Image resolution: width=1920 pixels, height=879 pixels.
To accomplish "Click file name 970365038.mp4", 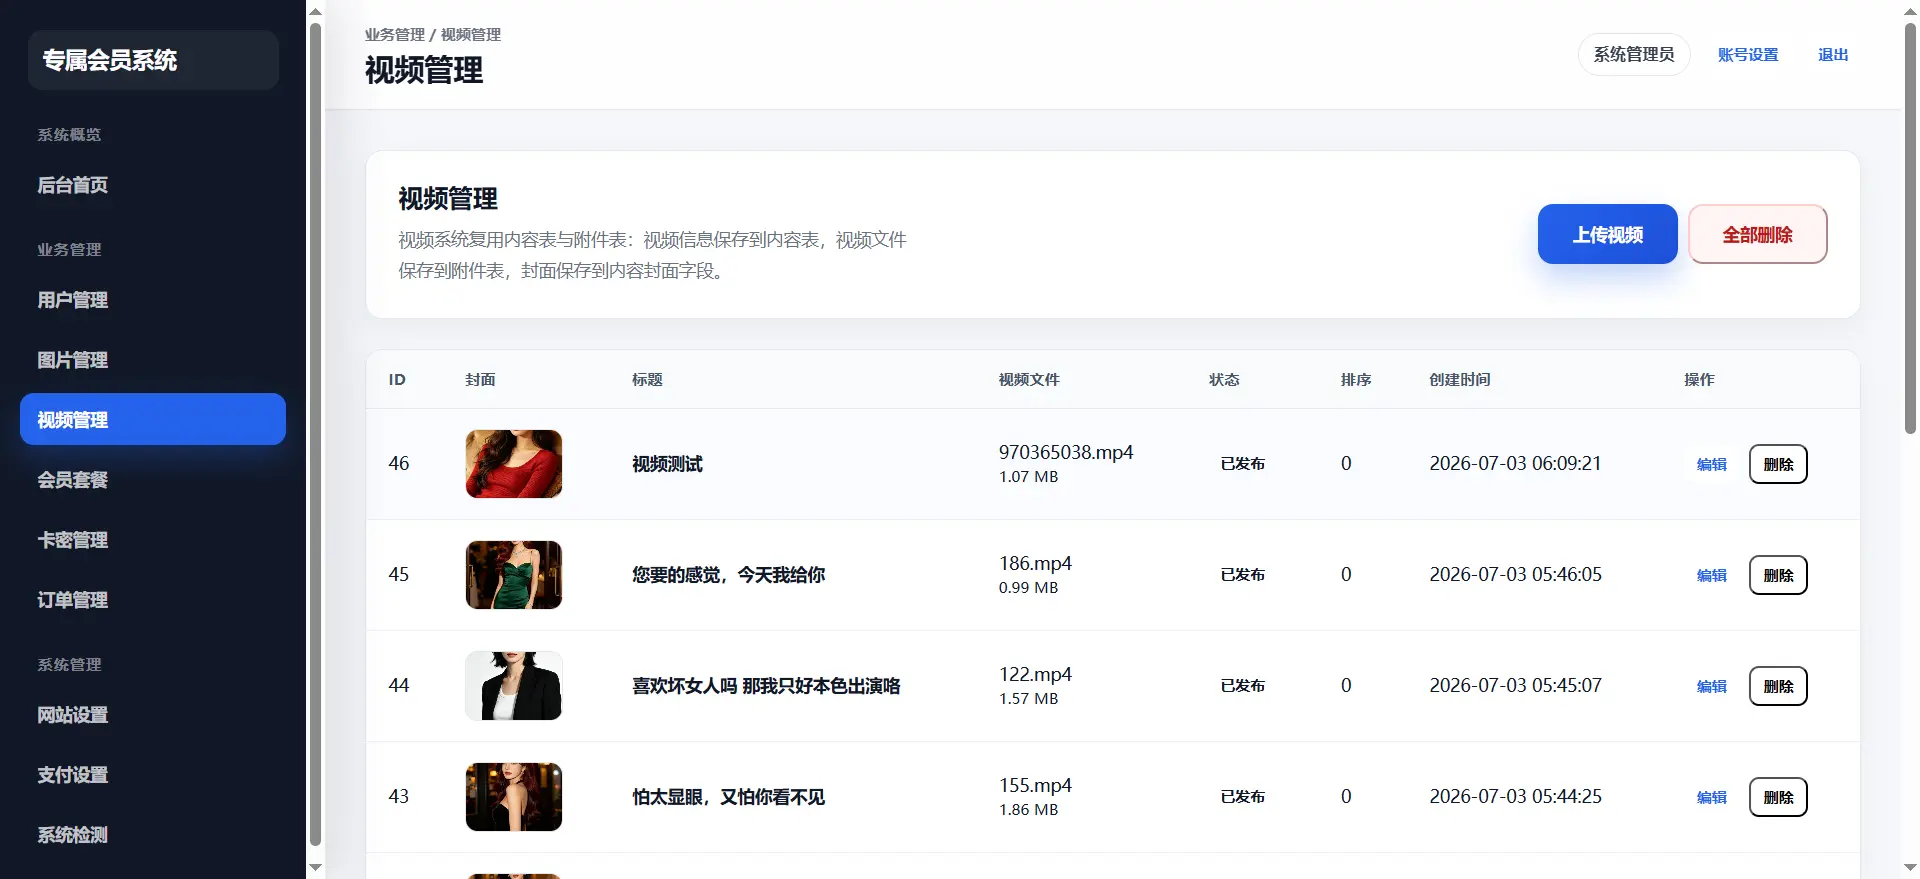I will (1066, 452).
